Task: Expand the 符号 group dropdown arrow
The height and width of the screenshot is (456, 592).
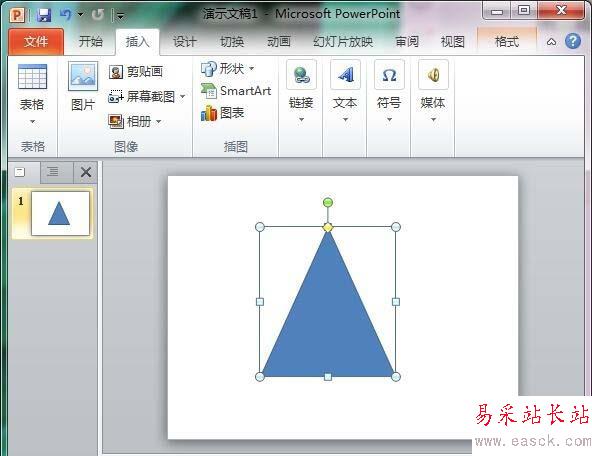Action: coord(389,120)
